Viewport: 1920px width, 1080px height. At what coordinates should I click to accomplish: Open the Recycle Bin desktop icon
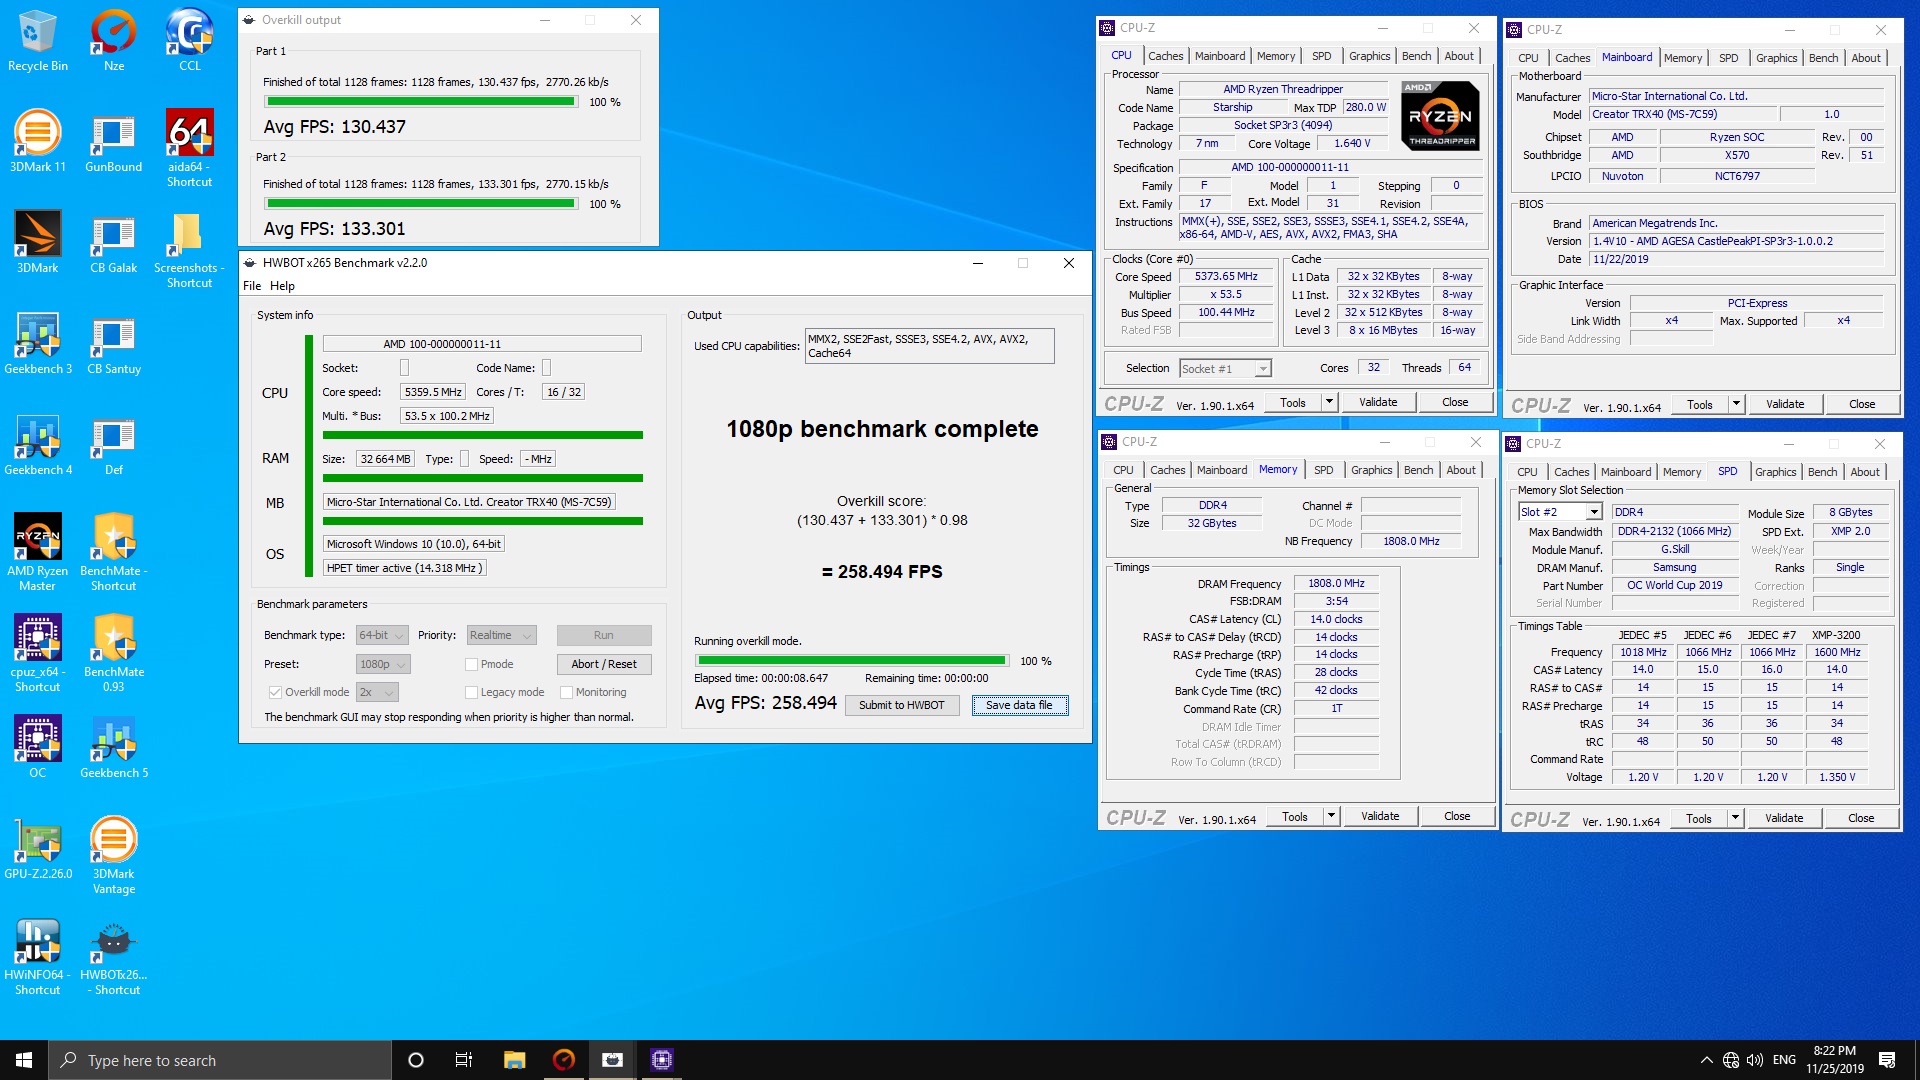click(x=37, y=40)
